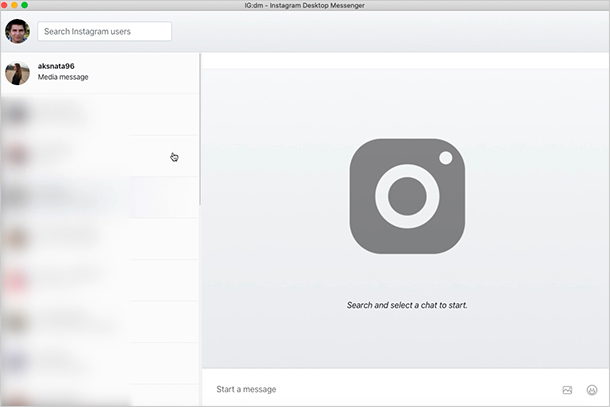Click the large Instagram camera logo

point(407,195)
